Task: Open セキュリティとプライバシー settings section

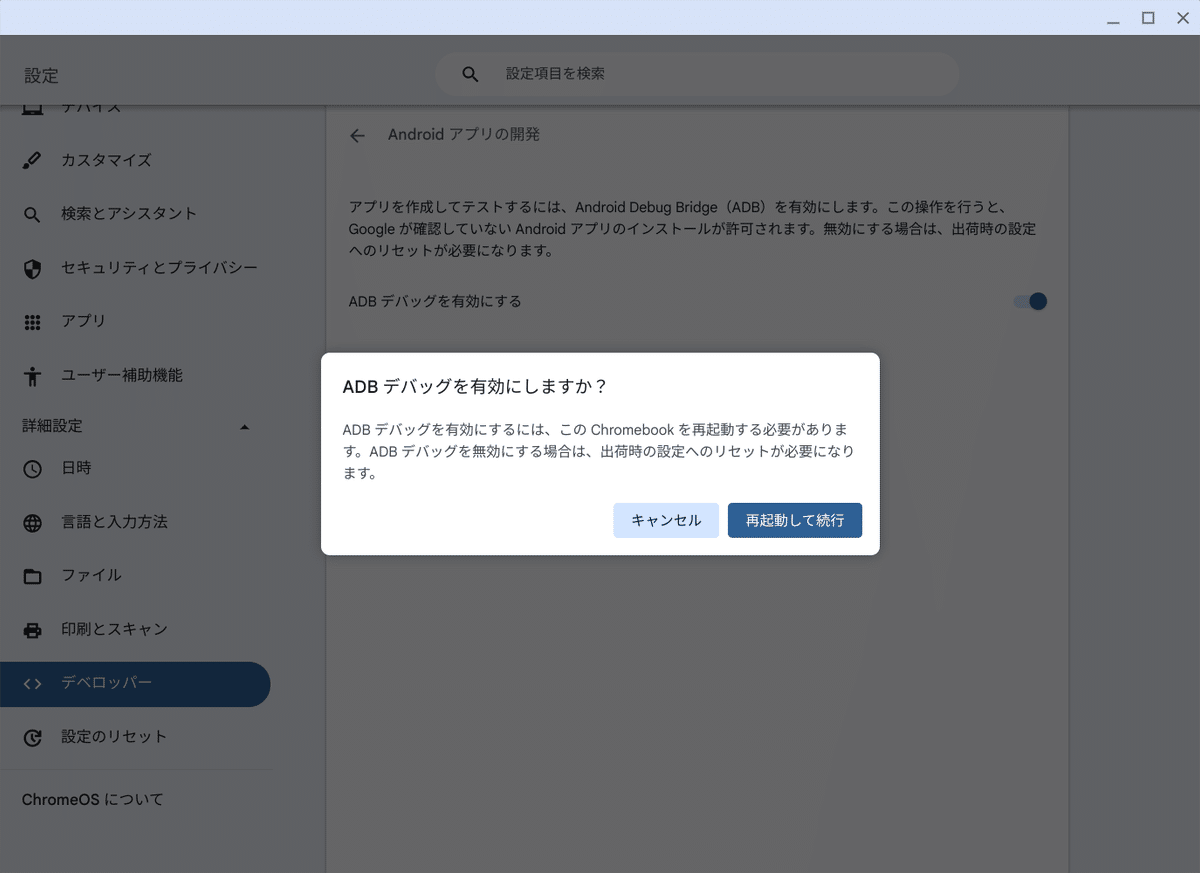Action: pyautogui.click(x=135, y=268)
